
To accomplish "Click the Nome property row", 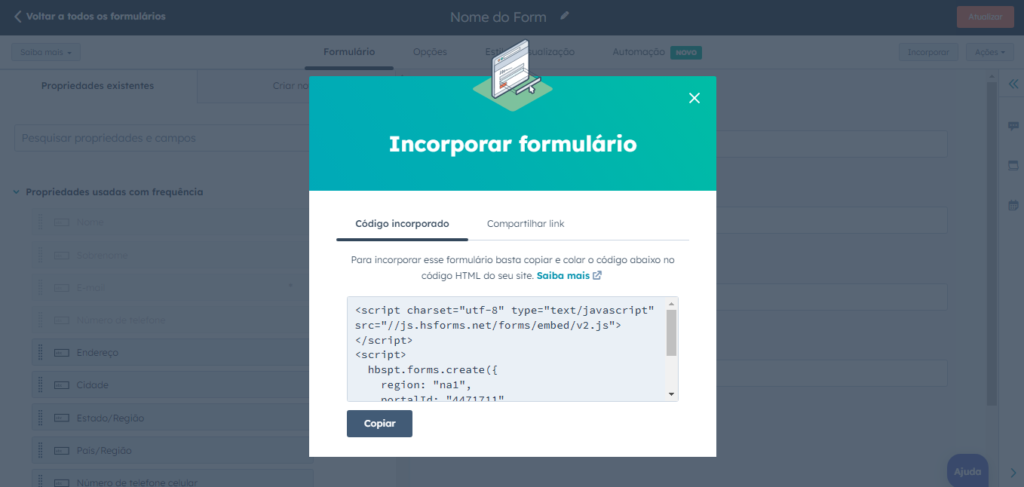I will (x=172, y=223).
